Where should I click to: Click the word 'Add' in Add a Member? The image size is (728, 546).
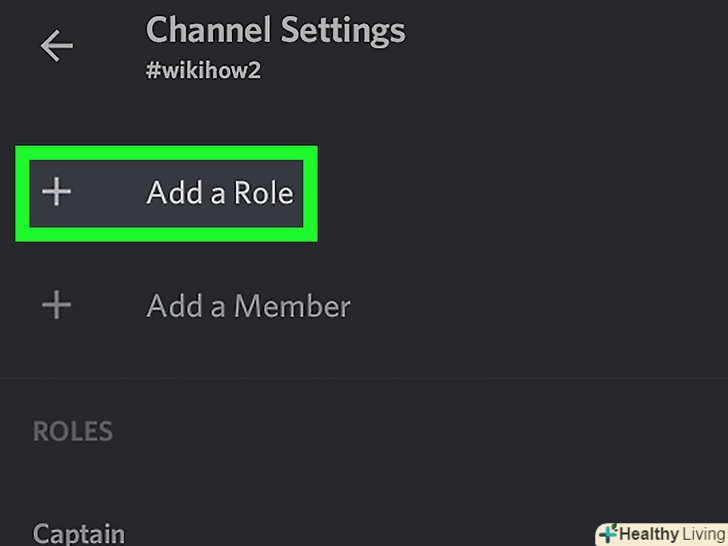[x=171, y=305]
